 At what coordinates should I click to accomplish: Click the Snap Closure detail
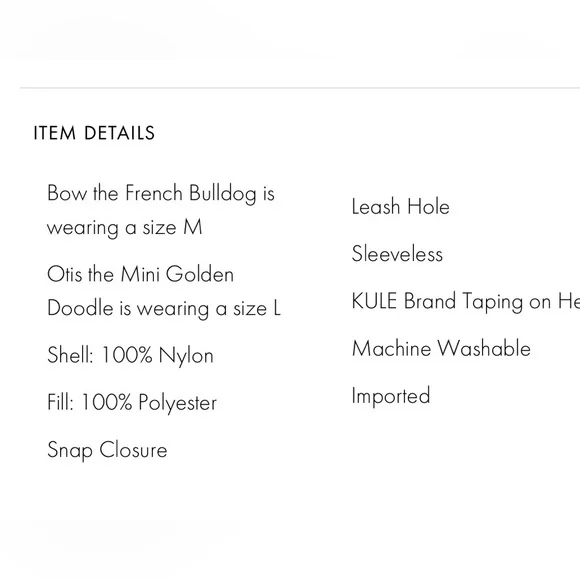(107, 450)
